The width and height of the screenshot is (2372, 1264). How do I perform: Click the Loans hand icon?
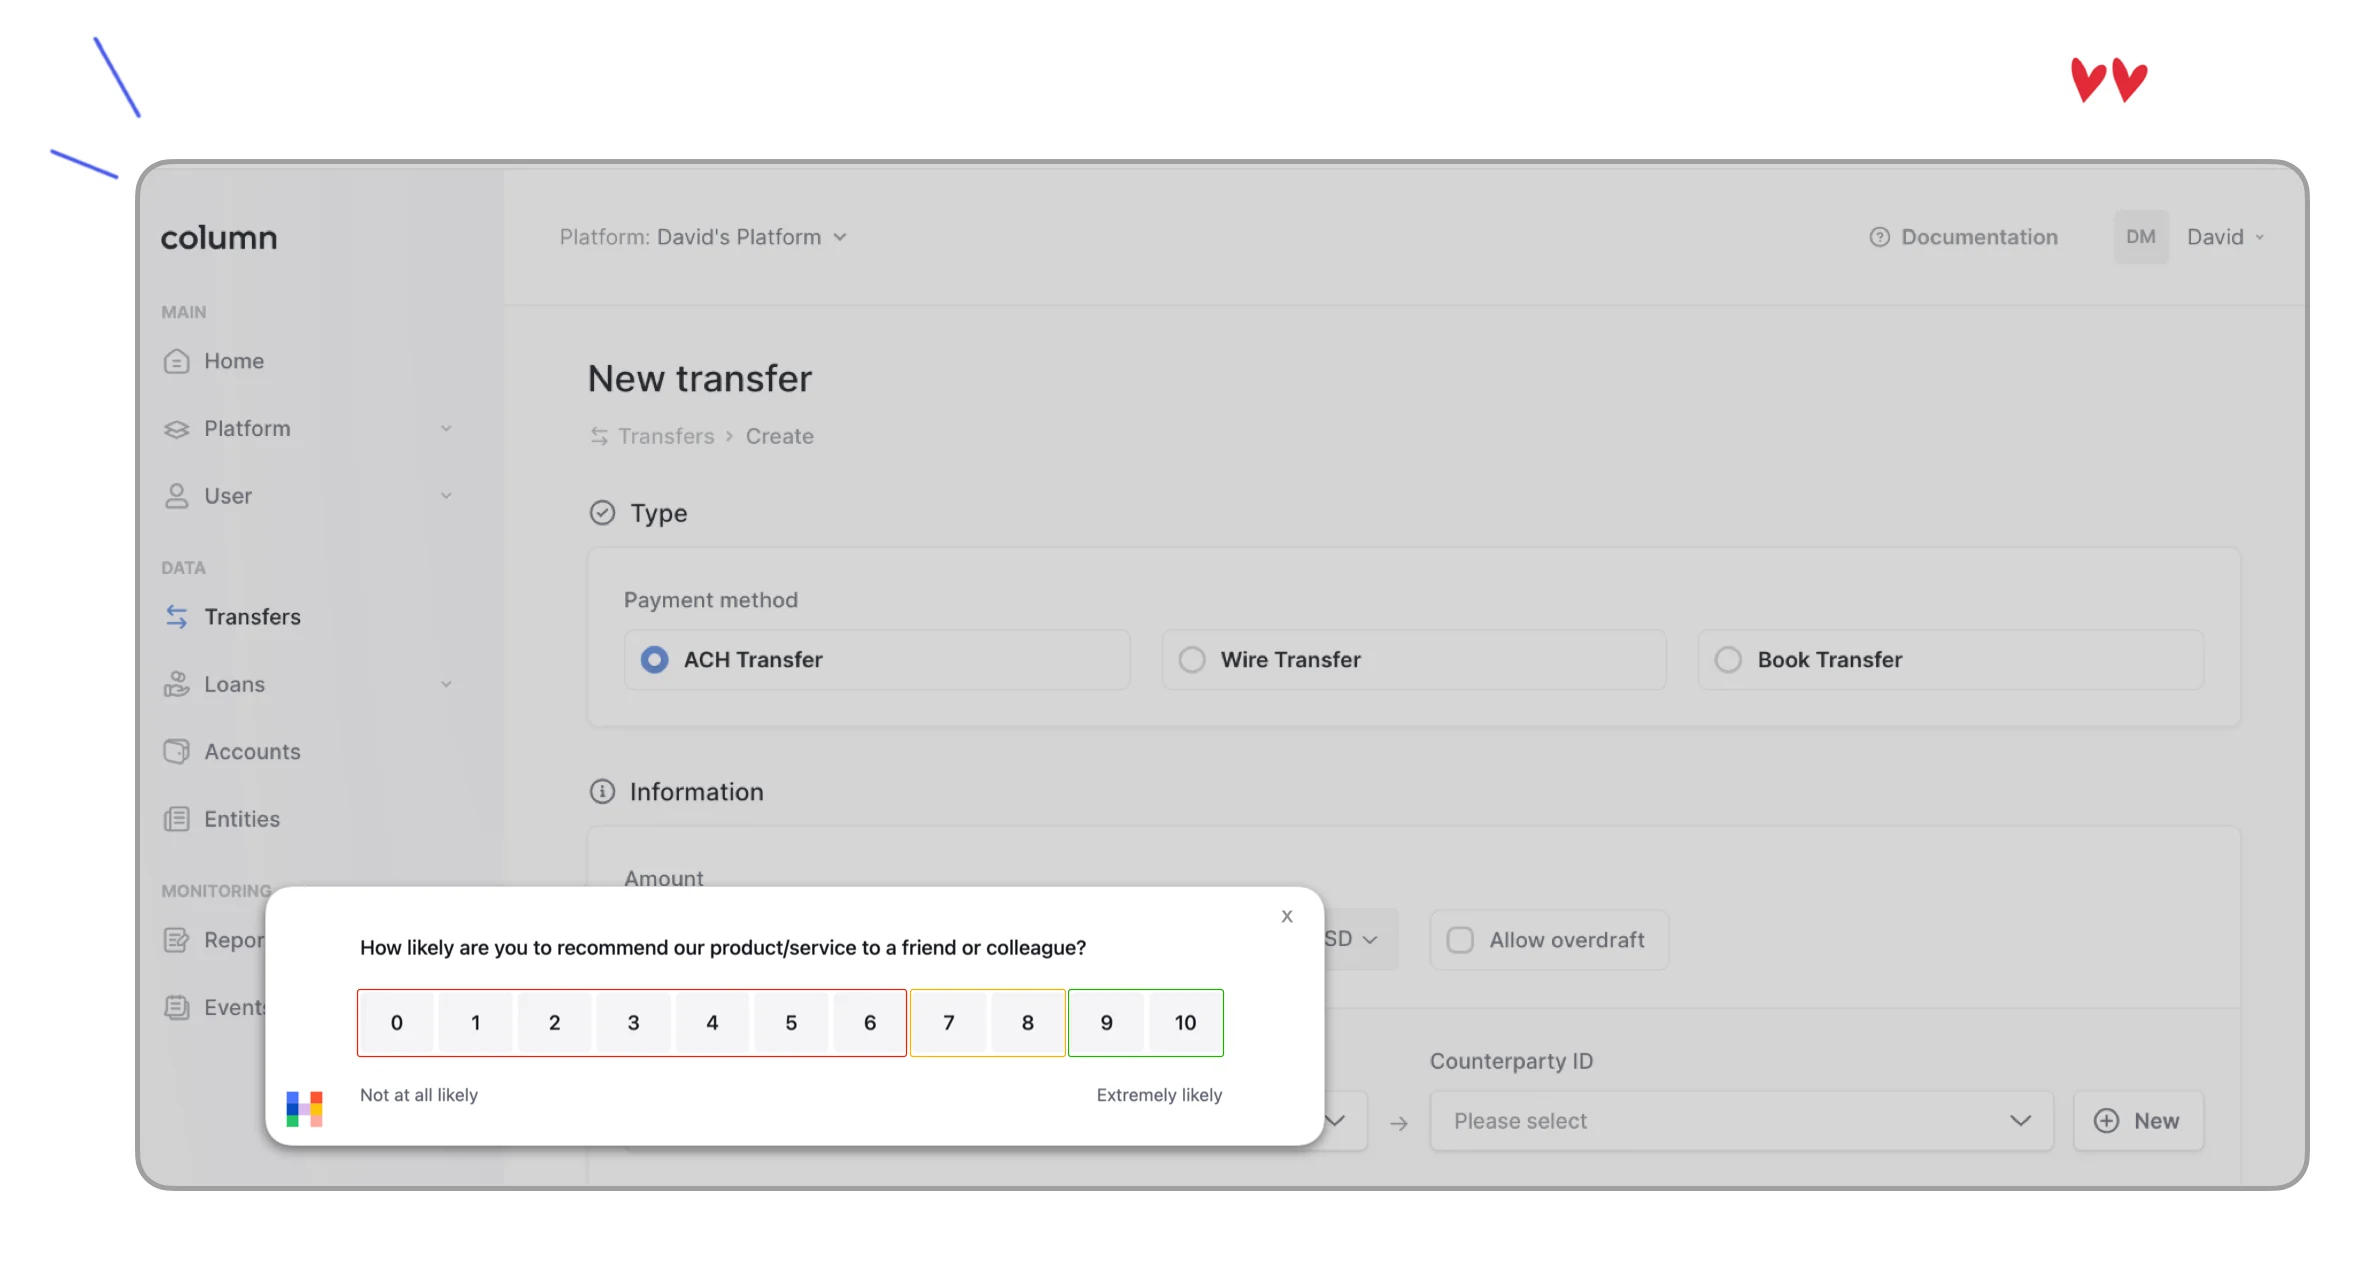point(176,684)
